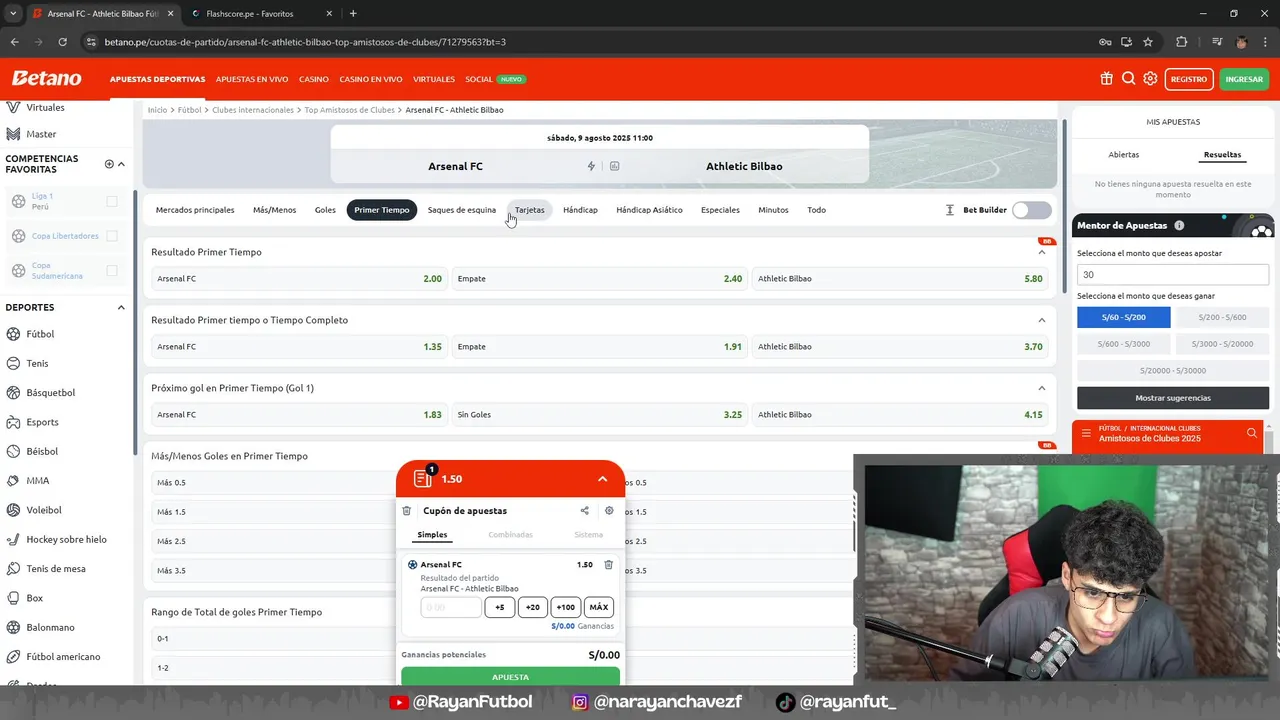Image resolution: width=1280 pixels, height=720 pixels.
Task: Open the browser tab search dropdown
Action: 13,14
